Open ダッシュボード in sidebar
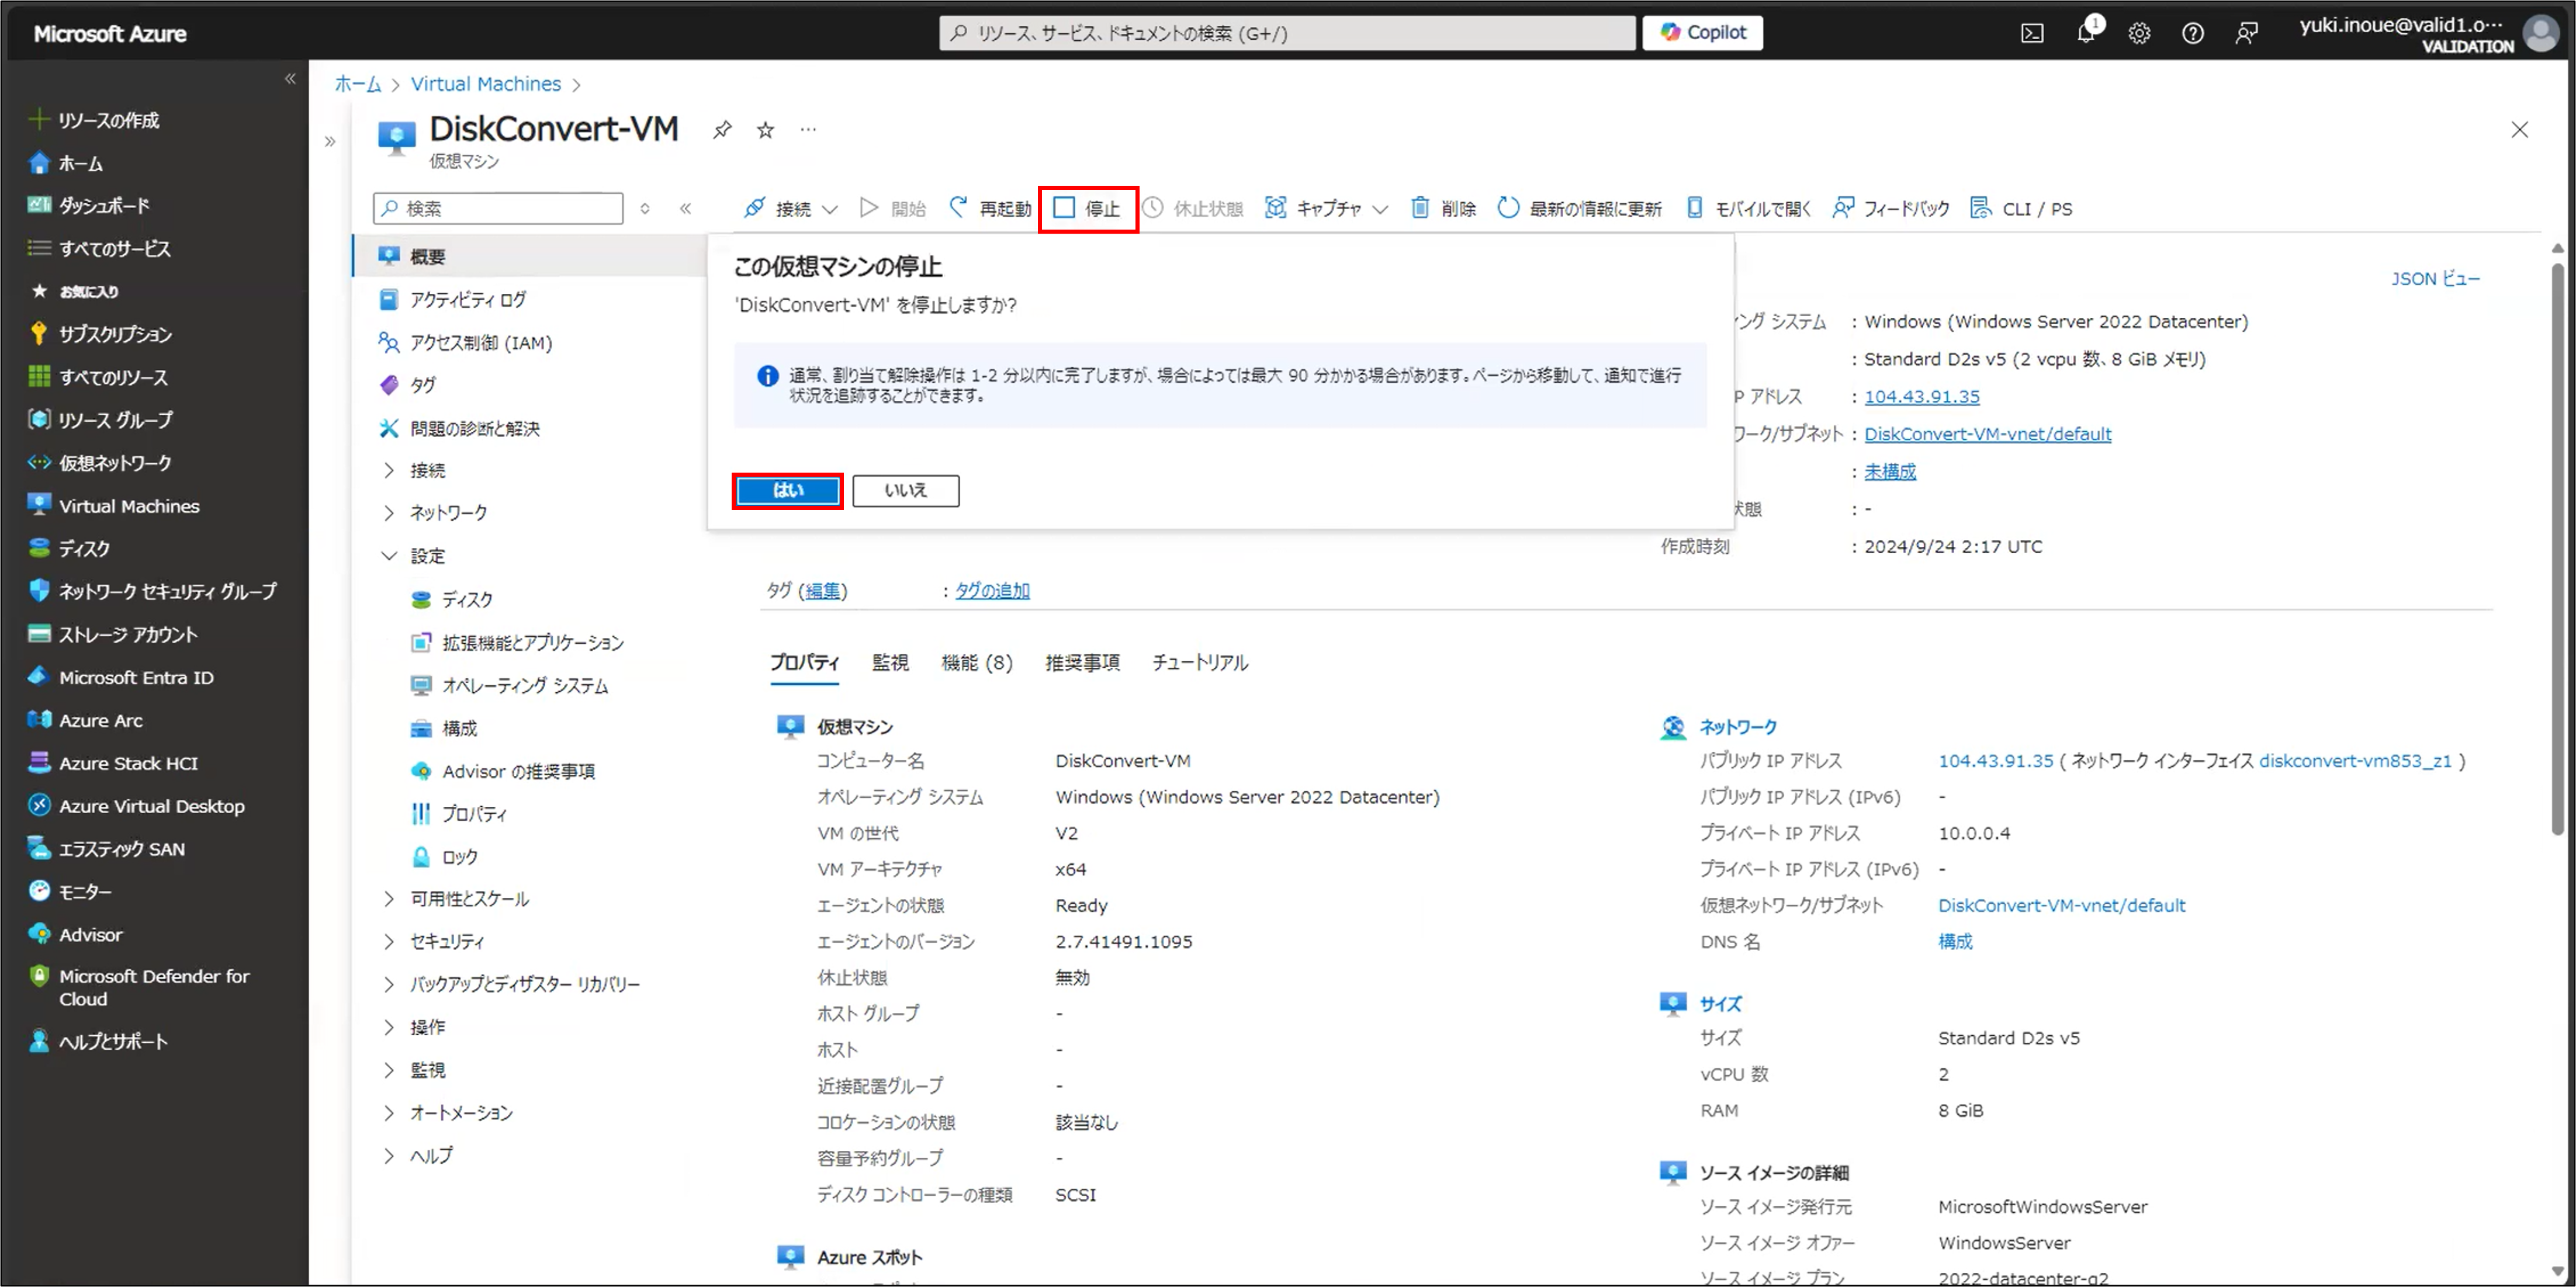Screen dimensions: 2576x1287 pyautogui.click(x=90, y=205)
